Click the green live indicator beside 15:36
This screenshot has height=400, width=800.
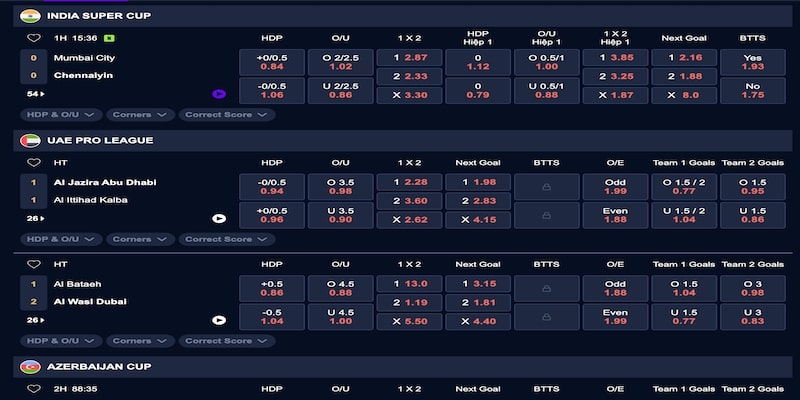pos(109,38)
